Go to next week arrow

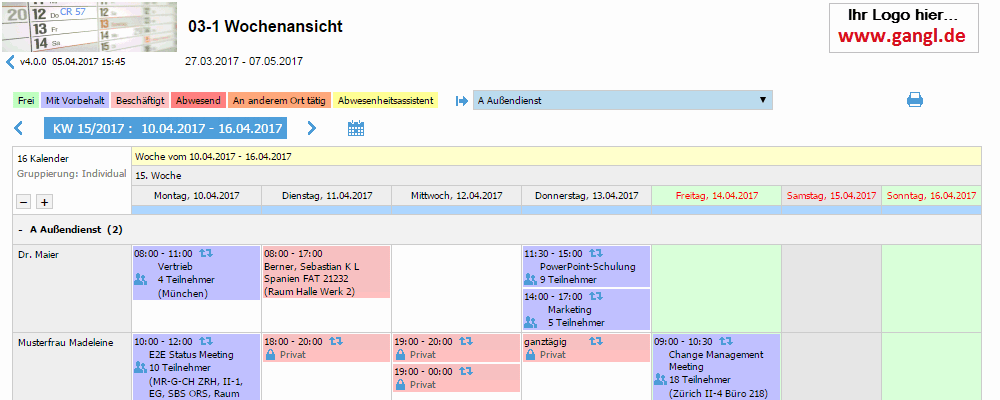[311, 128]
